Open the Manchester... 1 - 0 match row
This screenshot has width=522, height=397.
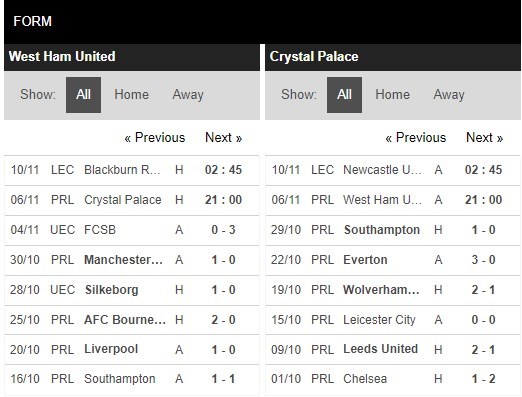click(x=132, y=260)
